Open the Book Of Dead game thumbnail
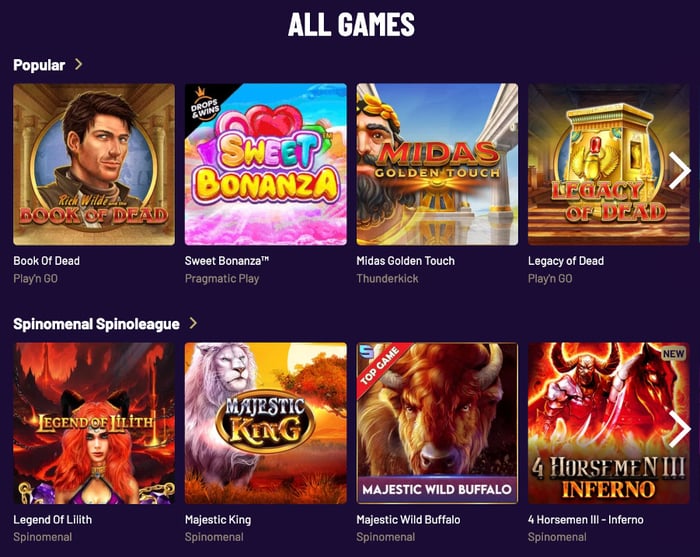This screenshot has width=700, height=557. [x=94, y=164]
